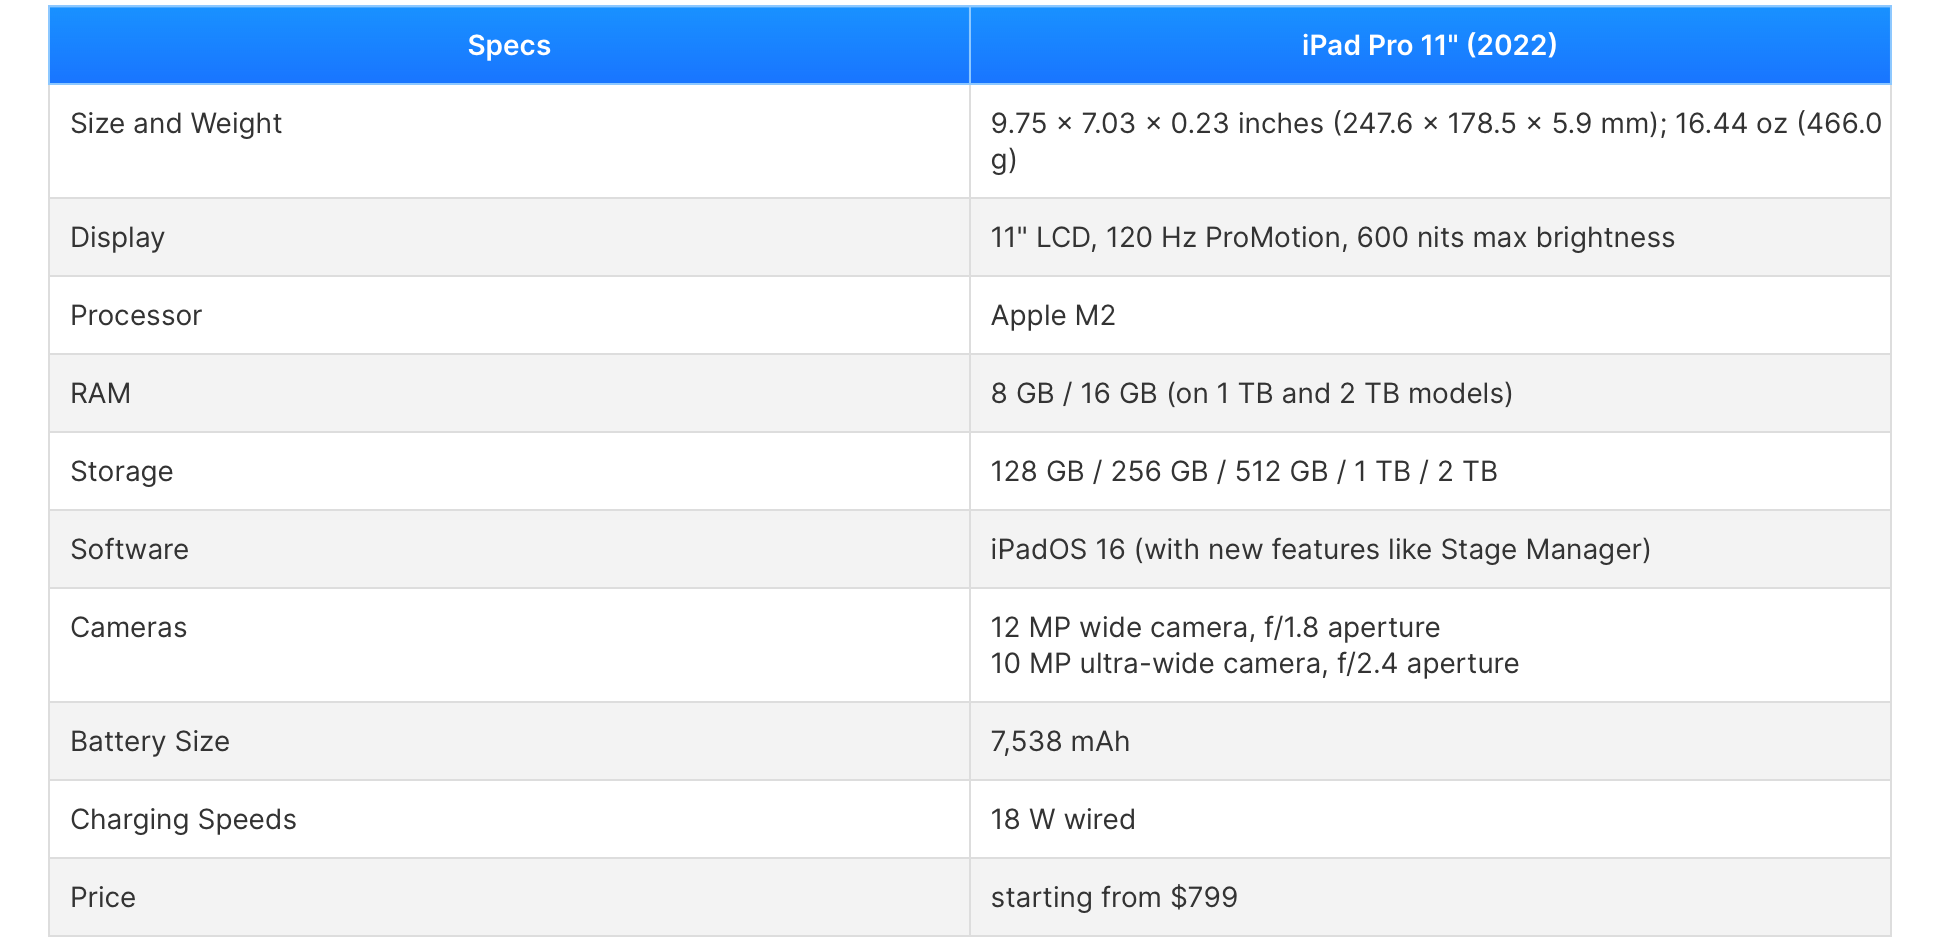Click the Apple M2 processor value
Screen dimensions: 1940x938
click(1052, 316)
